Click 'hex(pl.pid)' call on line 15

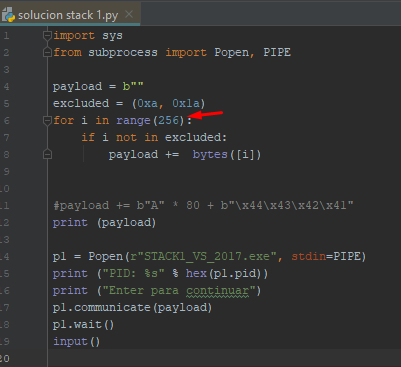pyautogui.click(x=223, y=274)
